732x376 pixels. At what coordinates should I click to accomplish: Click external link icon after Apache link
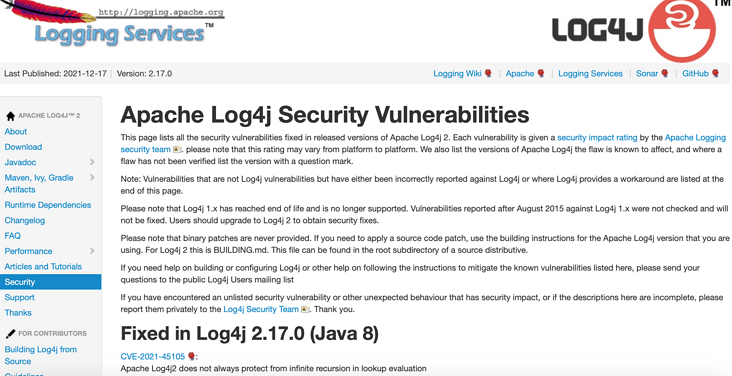(541, 73)
